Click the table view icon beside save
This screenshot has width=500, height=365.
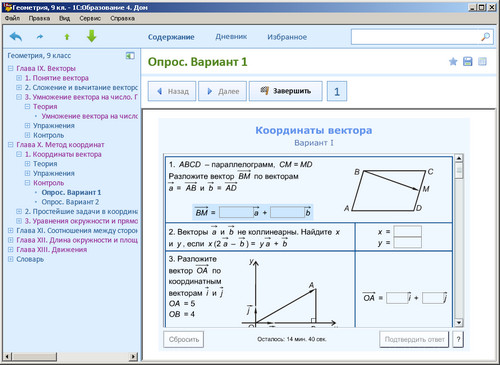pos(482,62)
